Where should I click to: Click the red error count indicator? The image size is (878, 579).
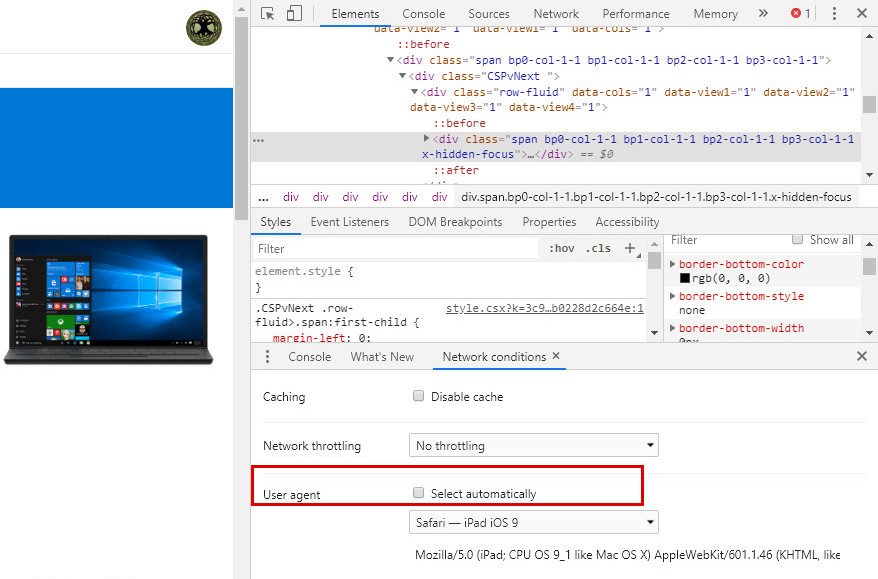point(800,13)
